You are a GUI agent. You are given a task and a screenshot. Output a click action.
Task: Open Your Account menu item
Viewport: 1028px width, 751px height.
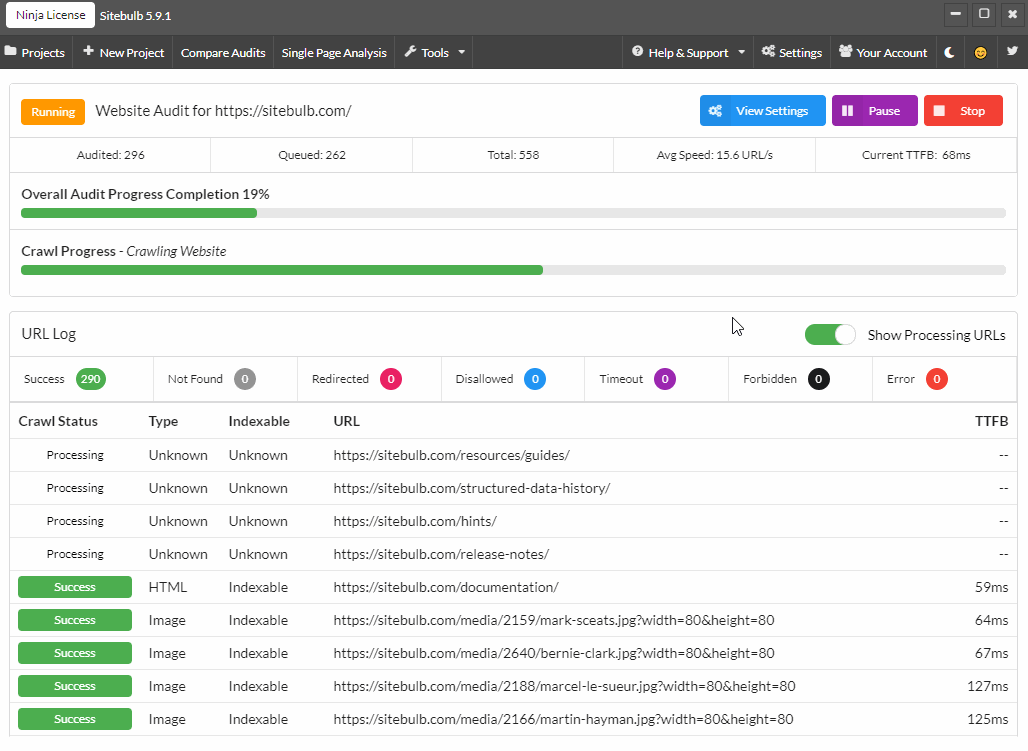tap(883, 52)
